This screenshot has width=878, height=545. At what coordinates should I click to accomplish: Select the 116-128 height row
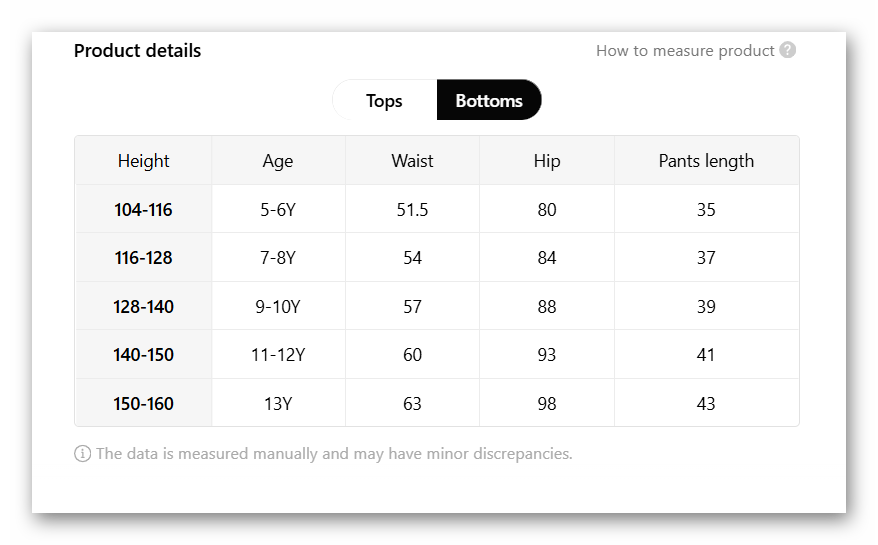point(143,258)
